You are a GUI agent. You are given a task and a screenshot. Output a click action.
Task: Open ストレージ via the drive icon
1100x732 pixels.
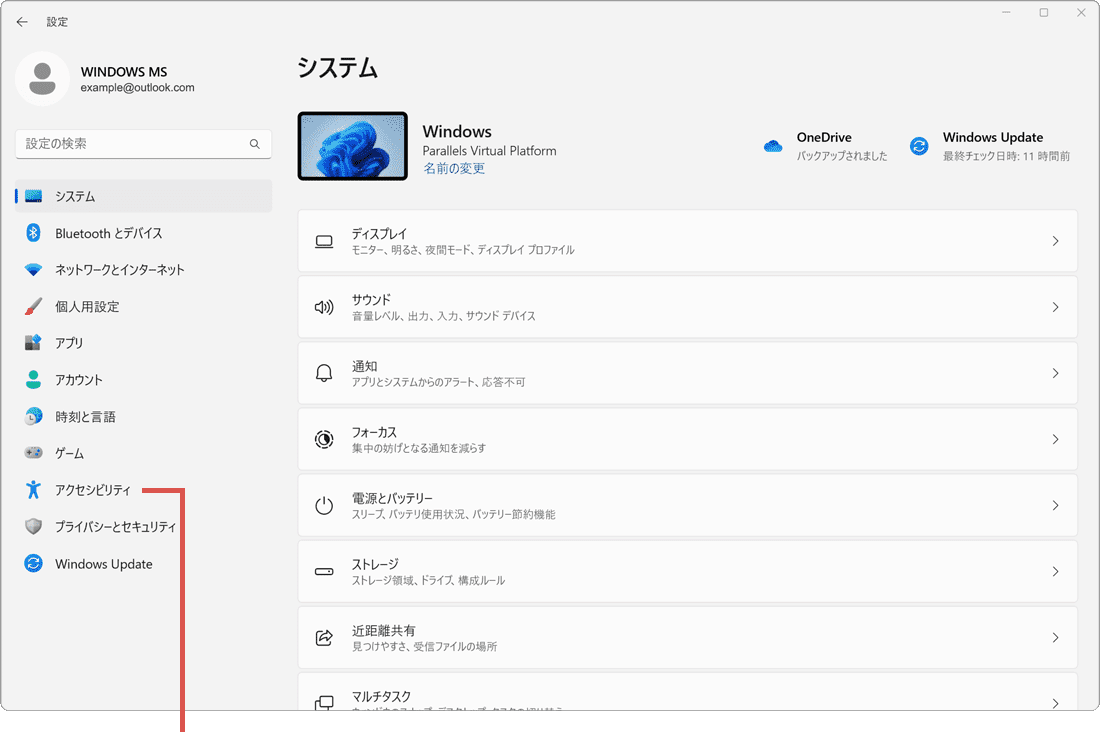coord(323,570)
